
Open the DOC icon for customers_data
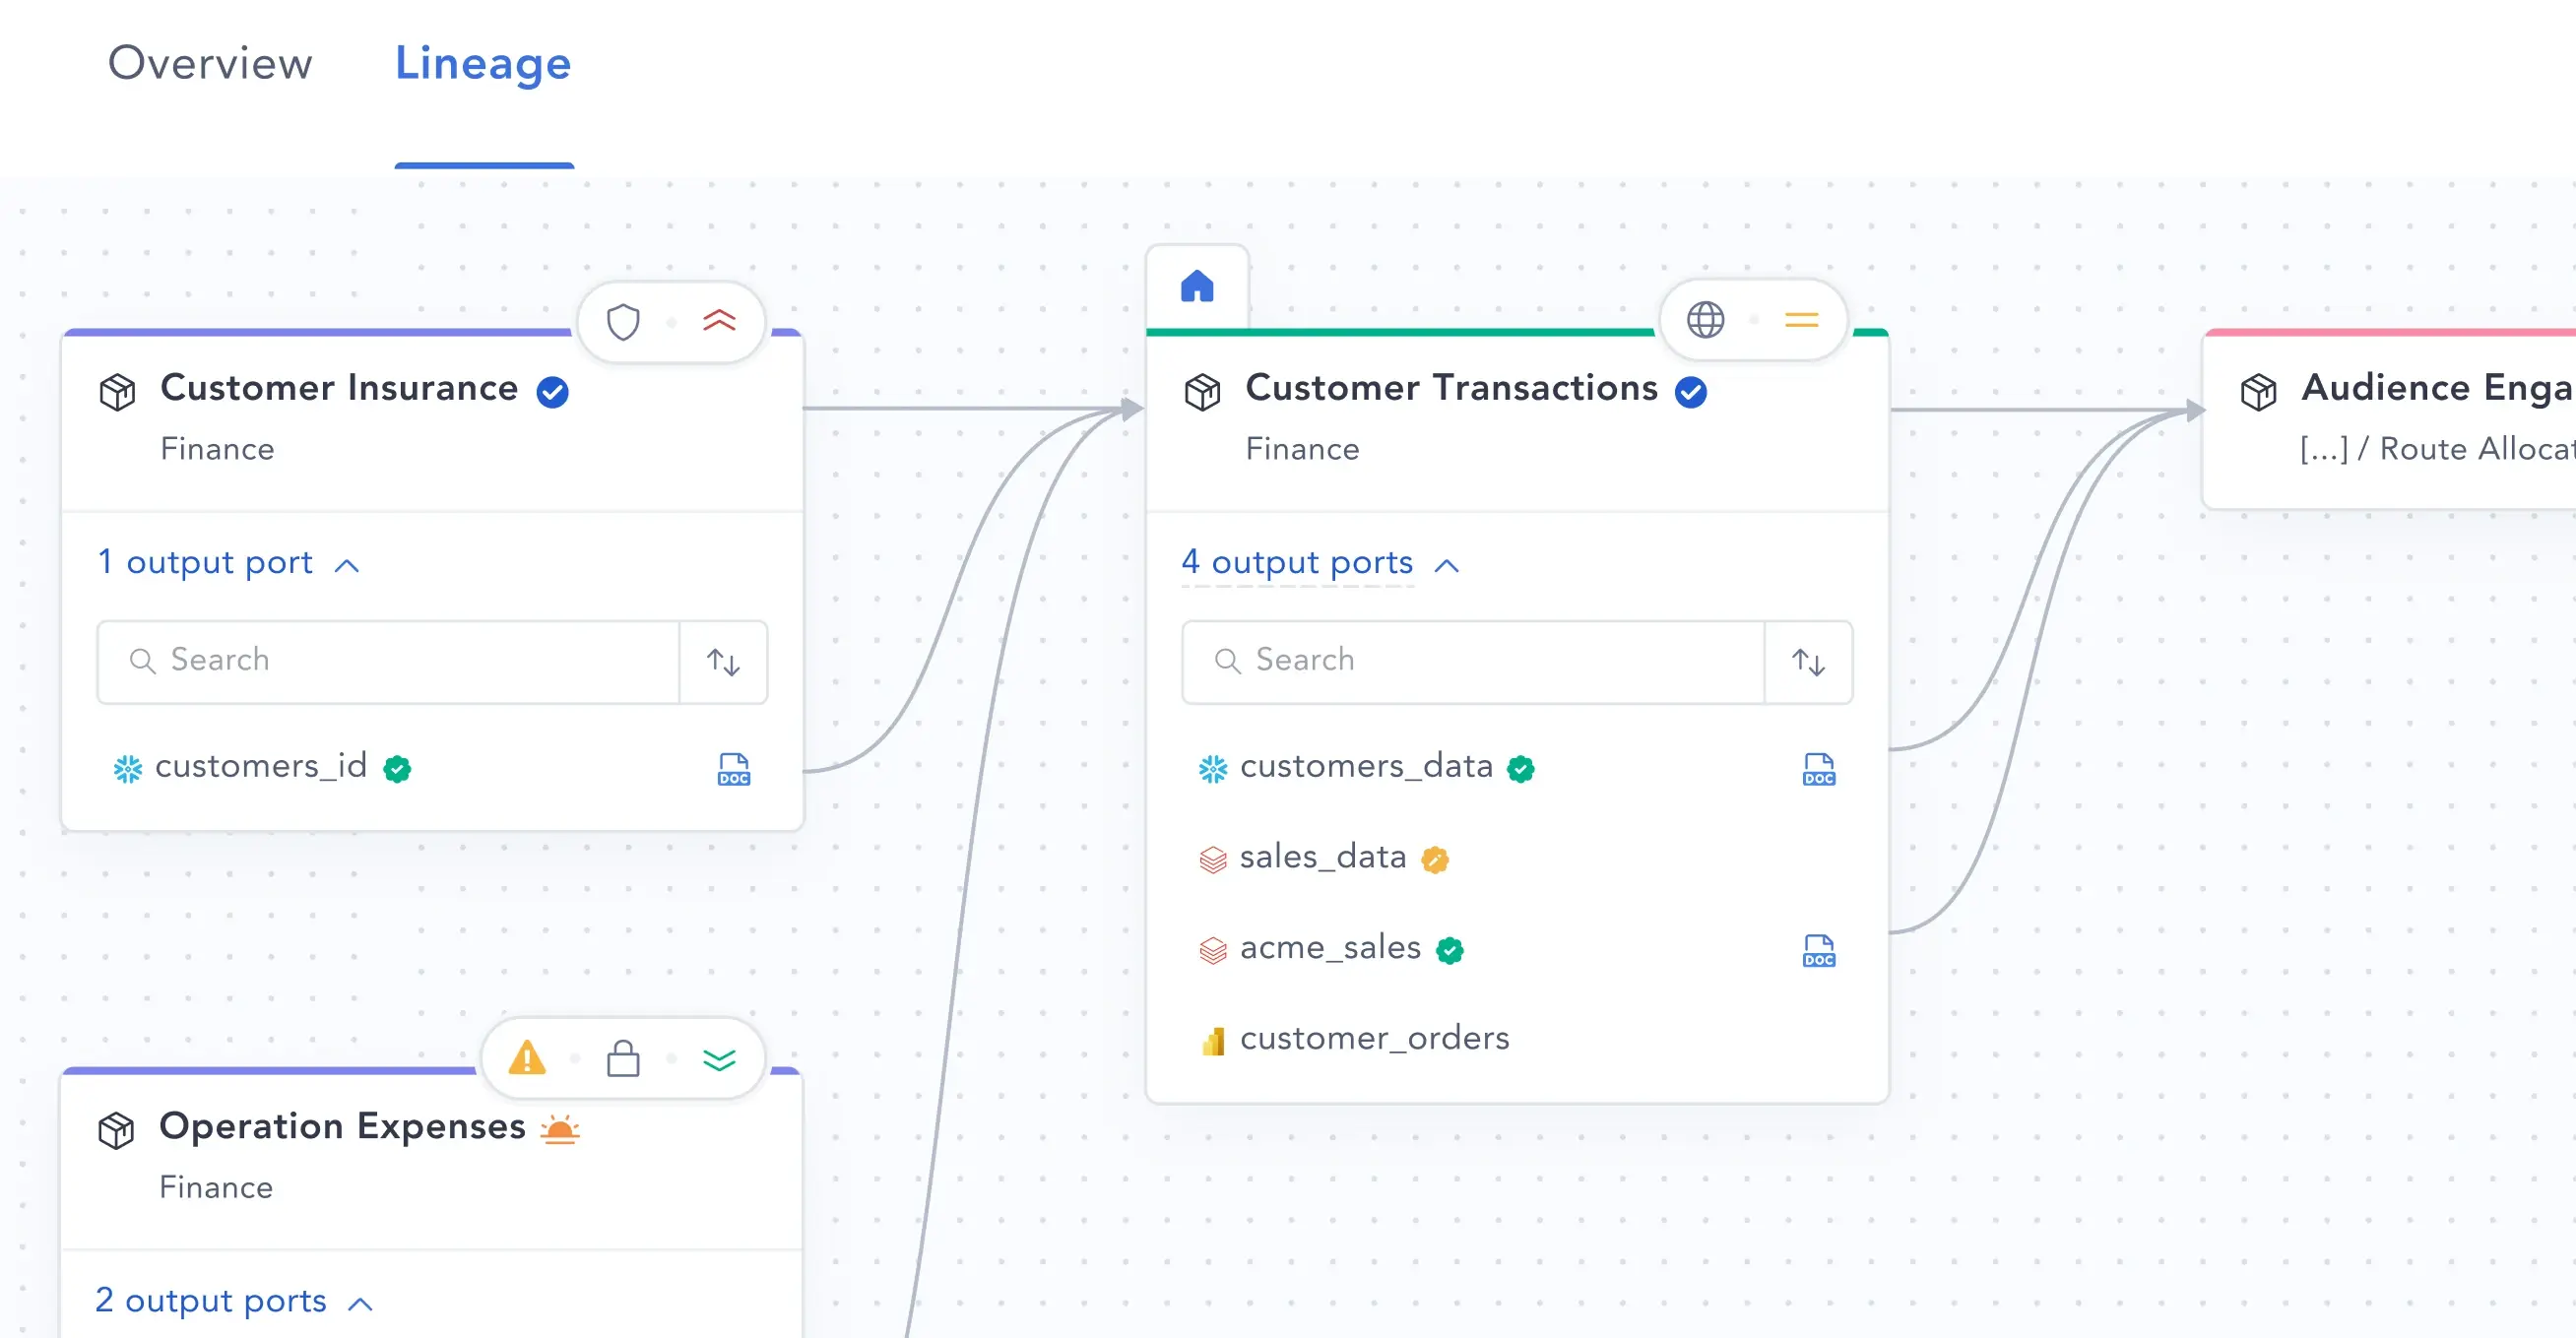1818,769
